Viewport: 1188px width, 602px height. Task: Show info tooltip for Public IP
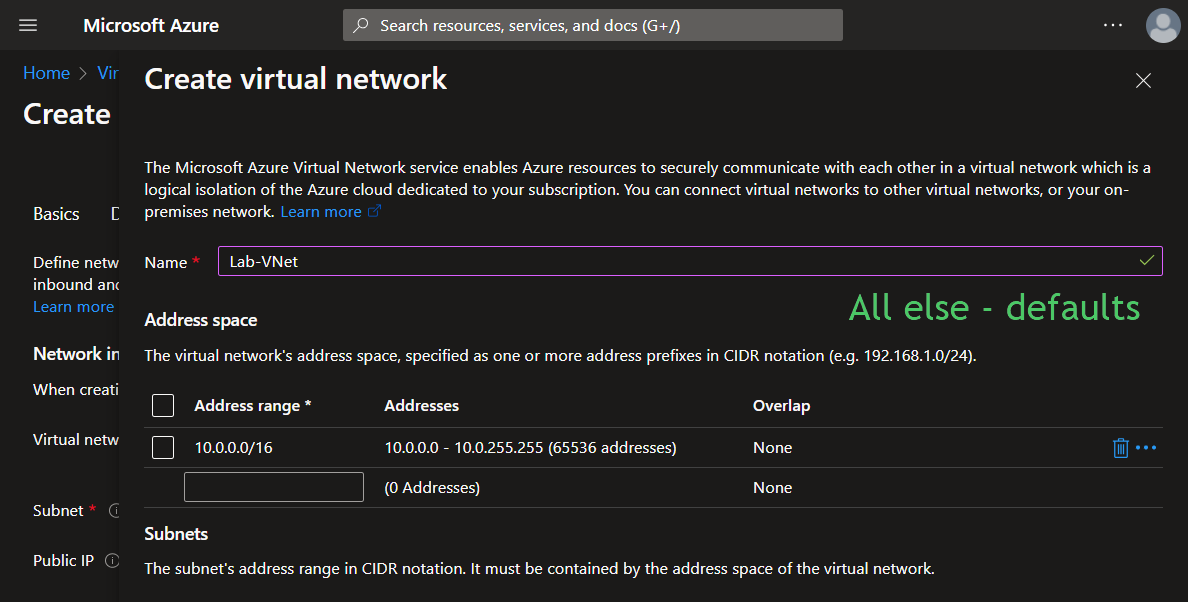click(112, 561)
